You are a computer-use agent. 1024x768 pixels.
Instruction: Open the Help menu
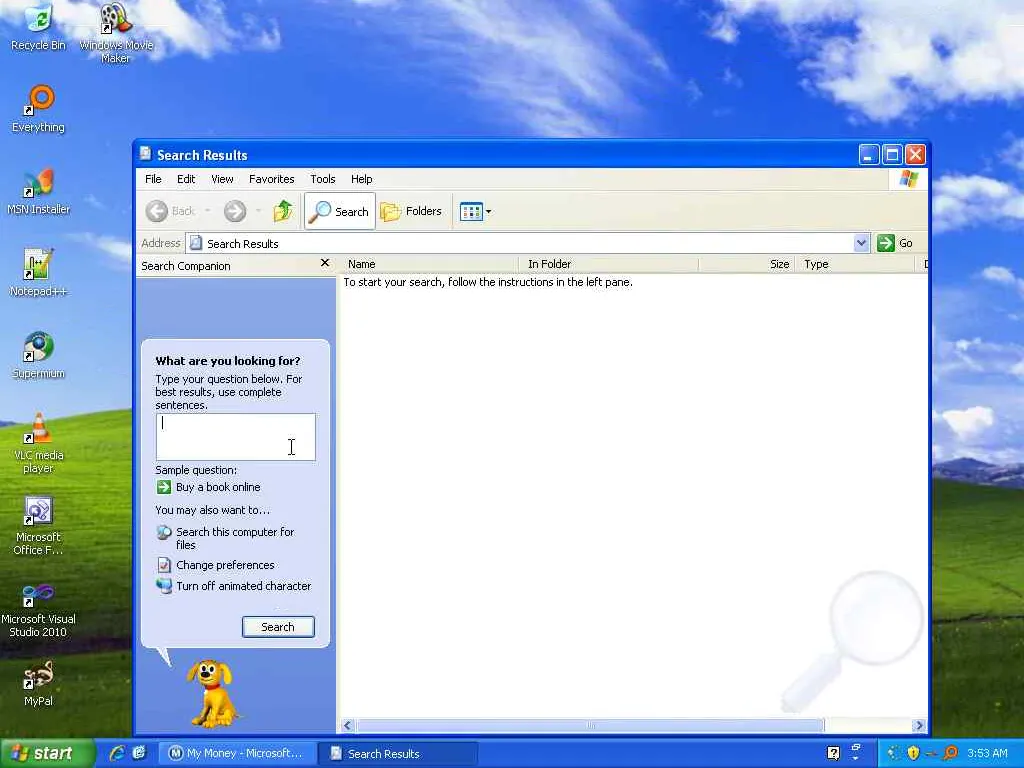click(361, 179)
